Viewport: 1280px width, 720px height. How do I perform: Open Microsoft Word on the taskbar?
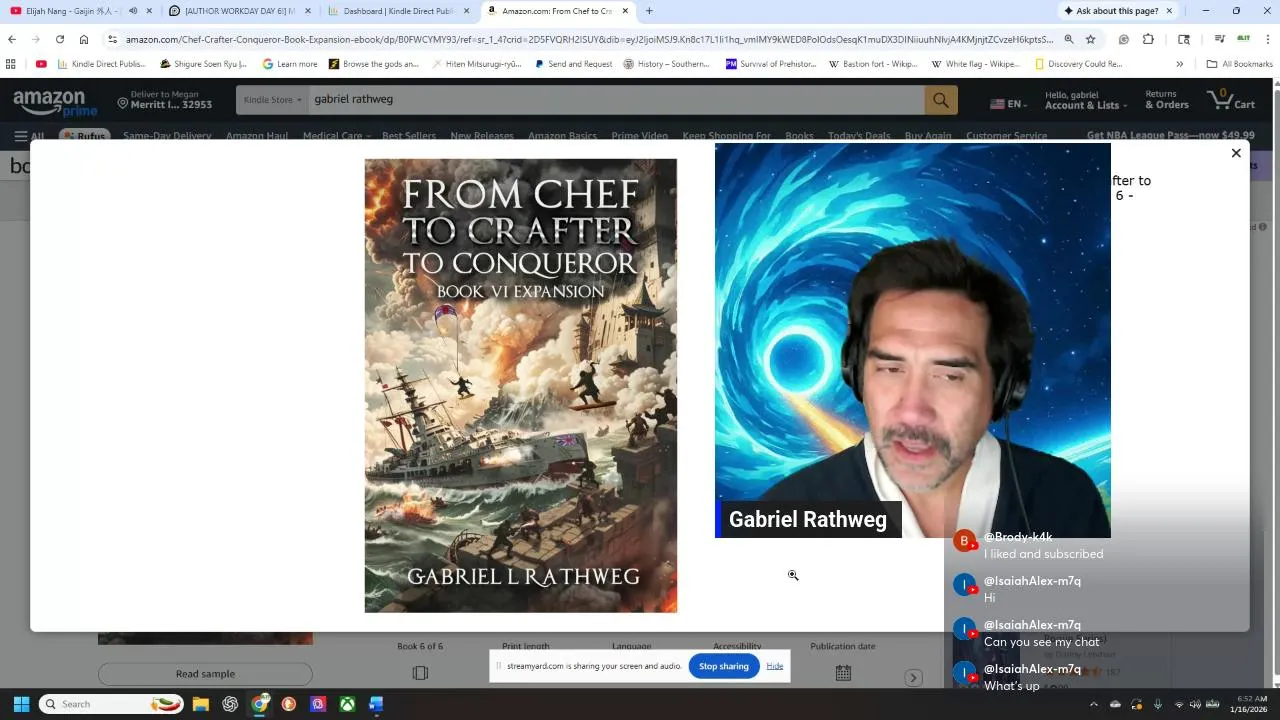[x=376, y=704]
